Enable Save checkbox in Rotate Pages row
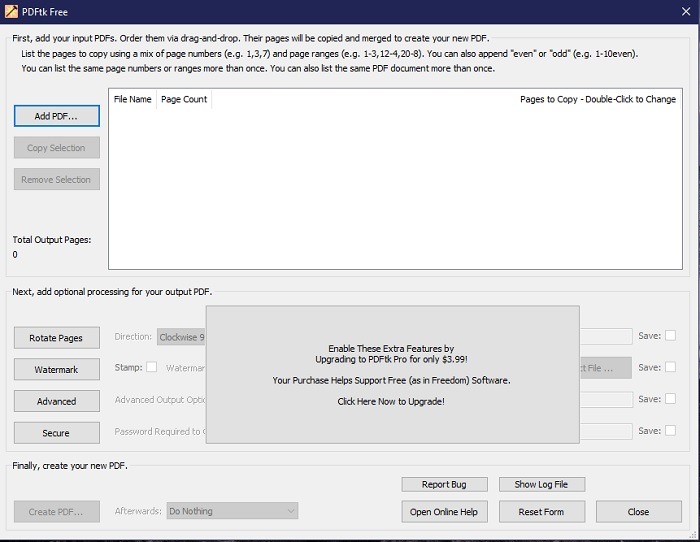700x542 pixels. point(670,336)
